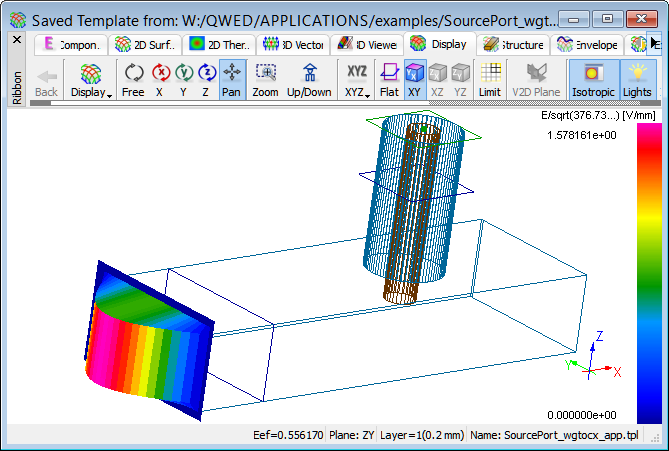This screenshot has height=451, width=669.
Task: Open the Limit settings
Action: (490, 79)
